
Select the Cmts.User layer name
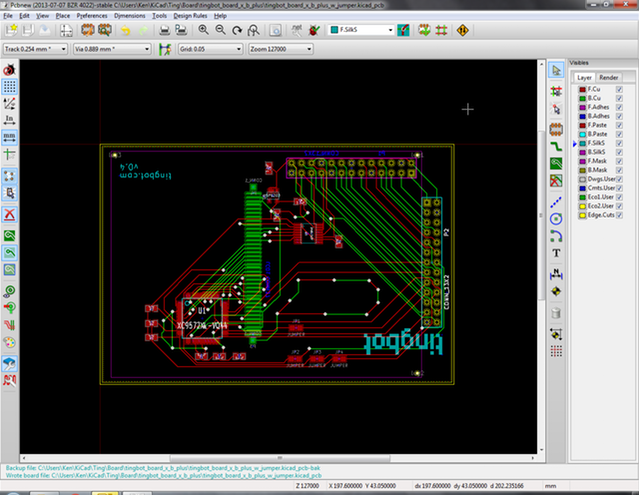tap(601, 188)
